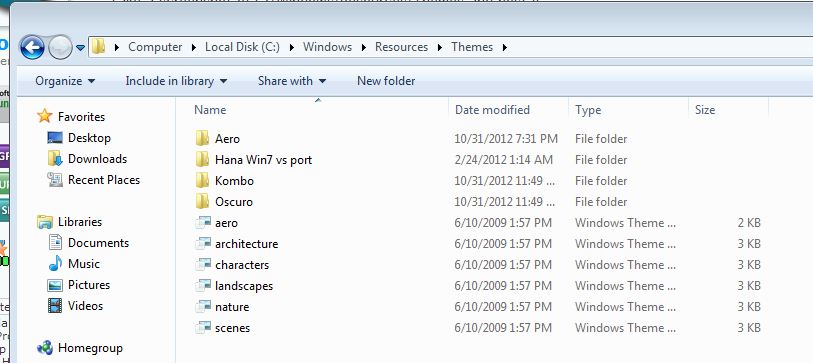Click the Videos filmstrip icon
The height and width of the screenshot is (363, 813).
pyautogui.click(x=55, y=306)
